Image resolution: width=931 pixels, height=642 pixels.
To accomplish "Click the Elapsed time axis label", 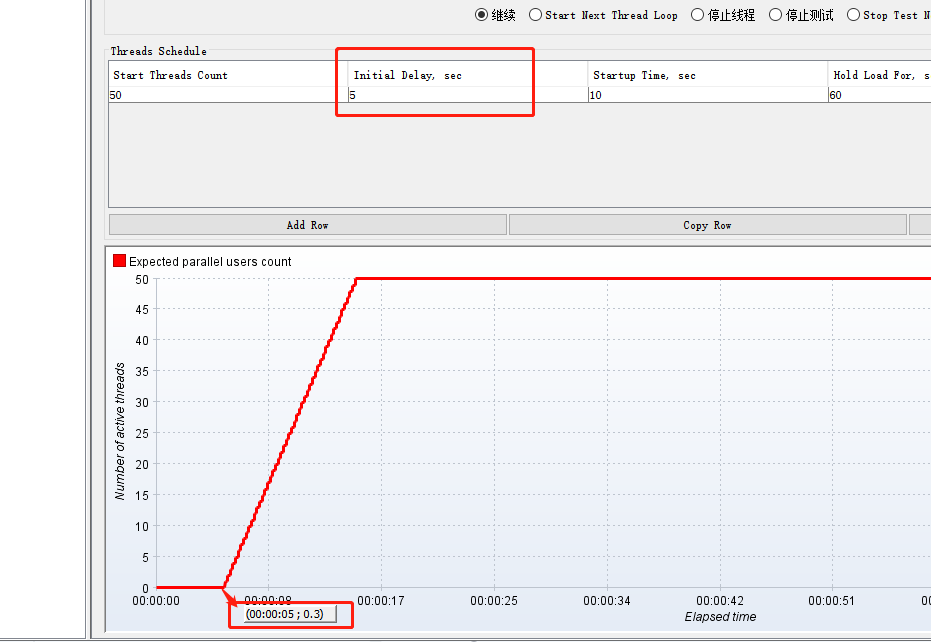I will click(x=719, y=617).
